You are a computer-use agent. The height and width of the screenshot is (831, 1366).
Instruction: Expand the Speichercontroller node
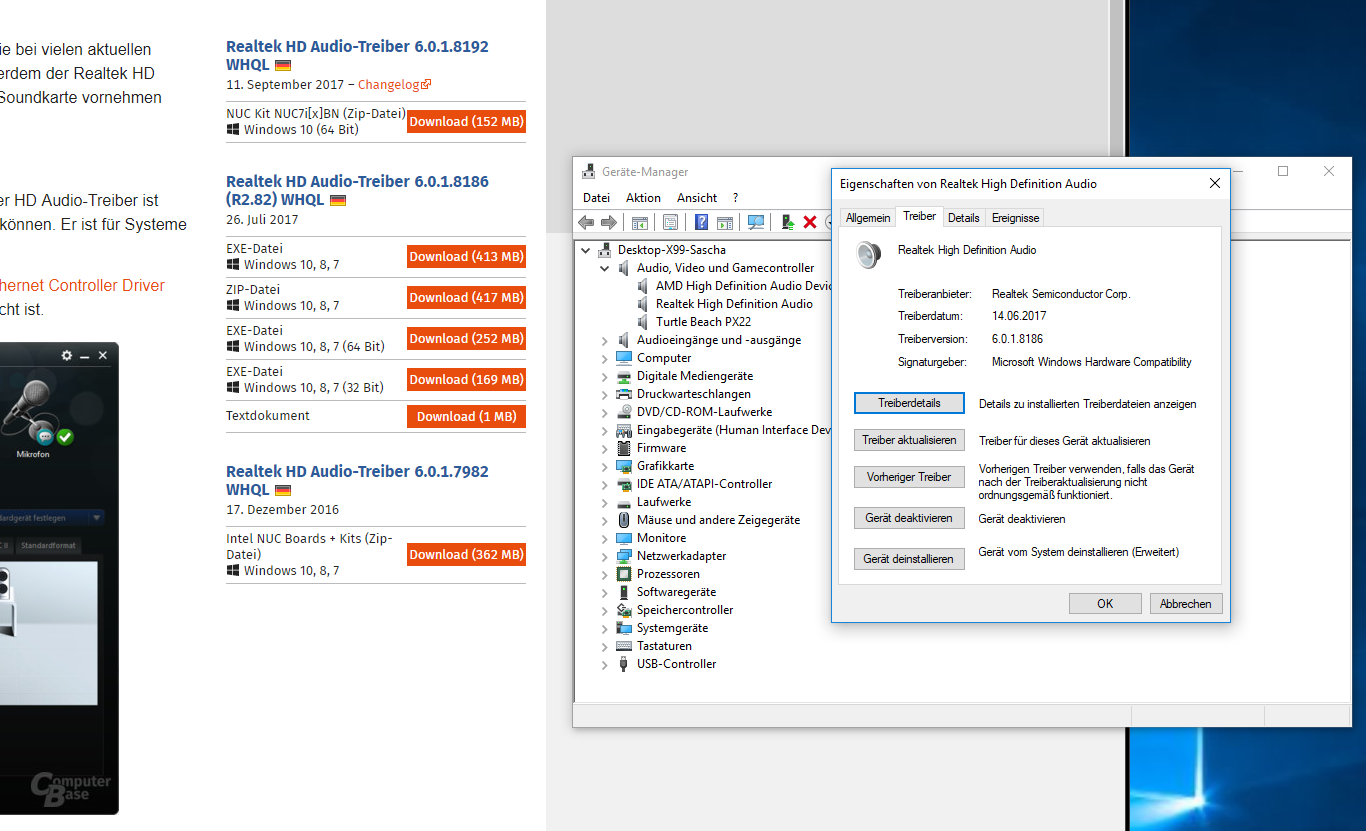coord(605,611)
